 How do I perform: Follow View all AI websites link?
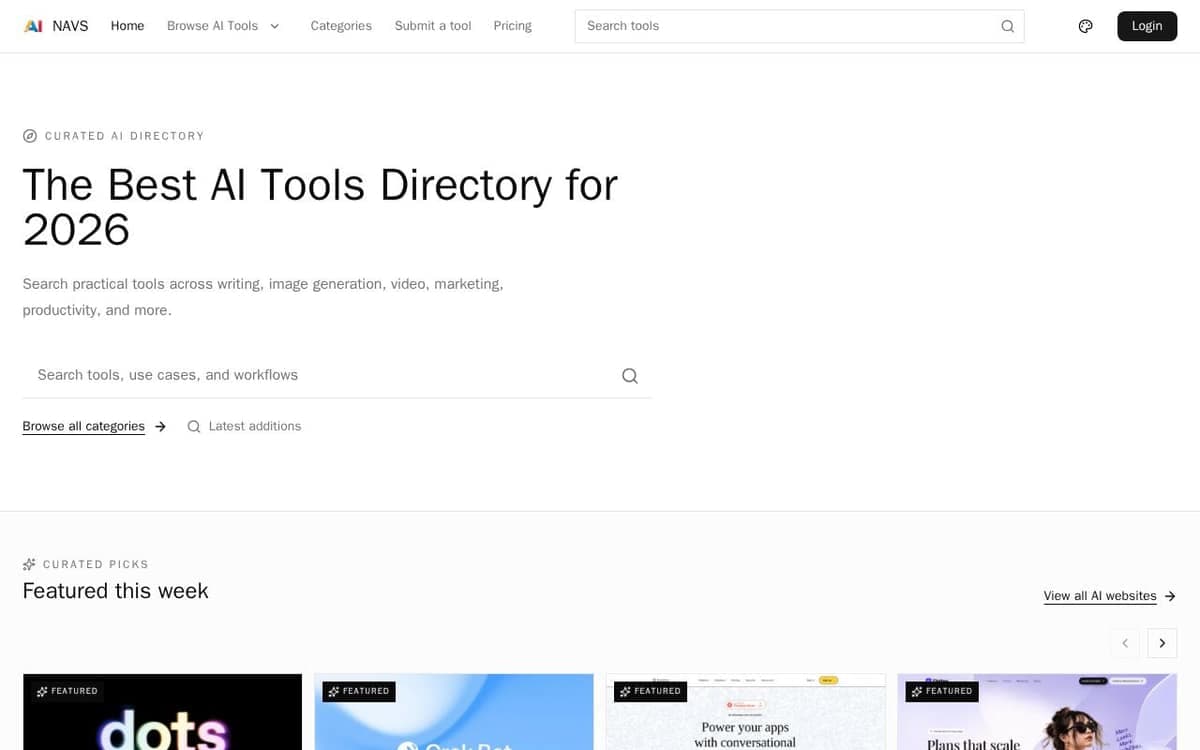click(x=1109, y=596)
